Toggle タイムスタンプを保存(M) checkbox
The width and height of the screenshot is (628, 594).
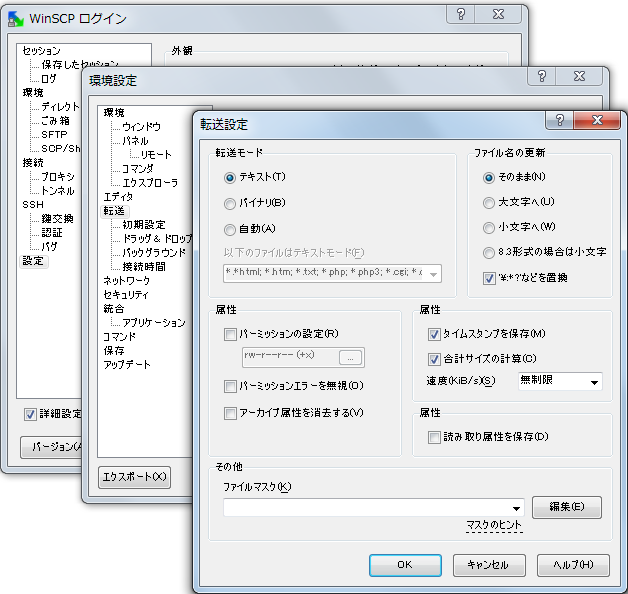pyautogui.click(x=435, y=333)
